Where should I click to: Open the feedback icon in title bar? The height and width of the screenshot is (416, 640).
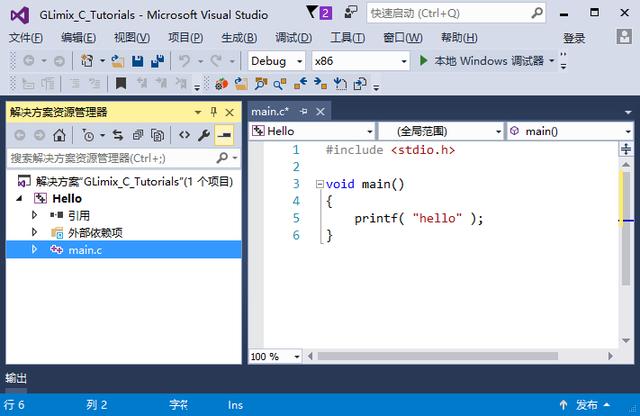pyautogui.click(x=351, y=12)
